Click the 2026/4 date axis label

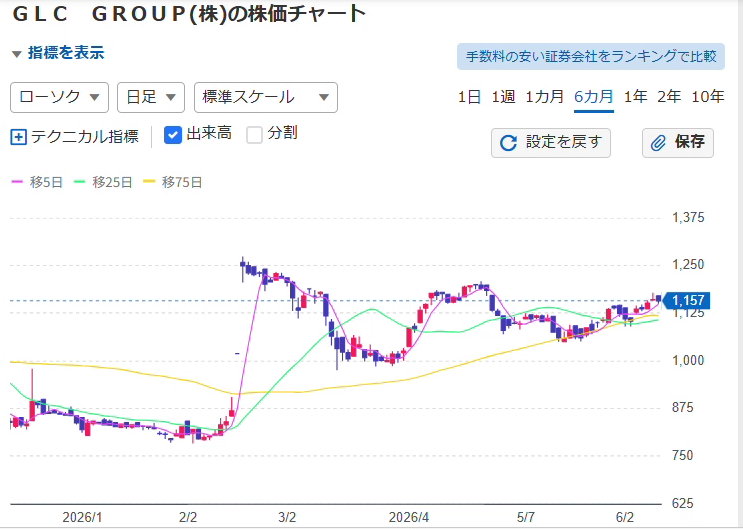tap(409, 517)
